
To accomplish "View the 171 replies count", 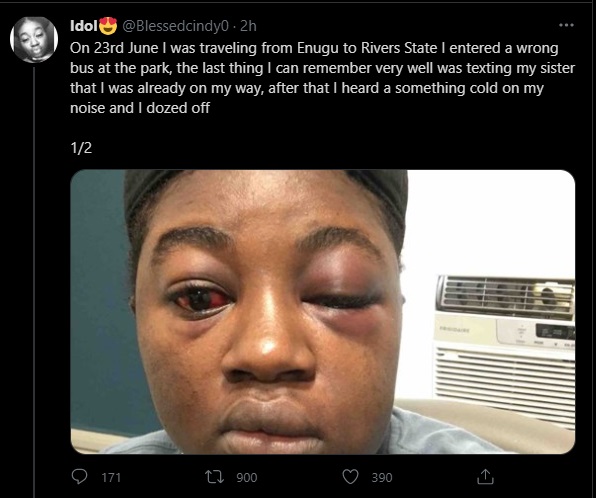I will (x=111, y=477).
